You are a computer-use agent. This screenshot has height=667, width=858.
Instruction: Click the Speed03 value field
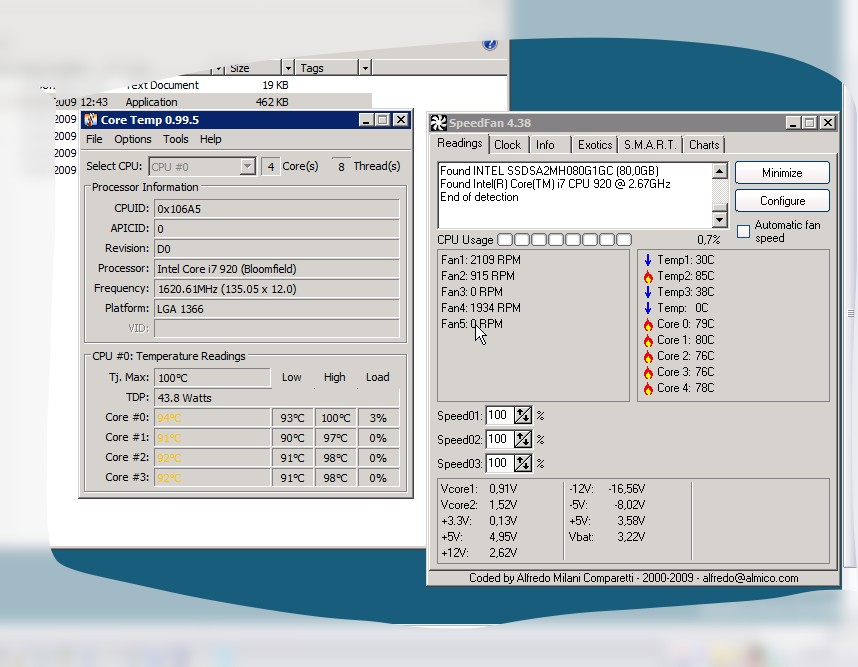[500, 463]
